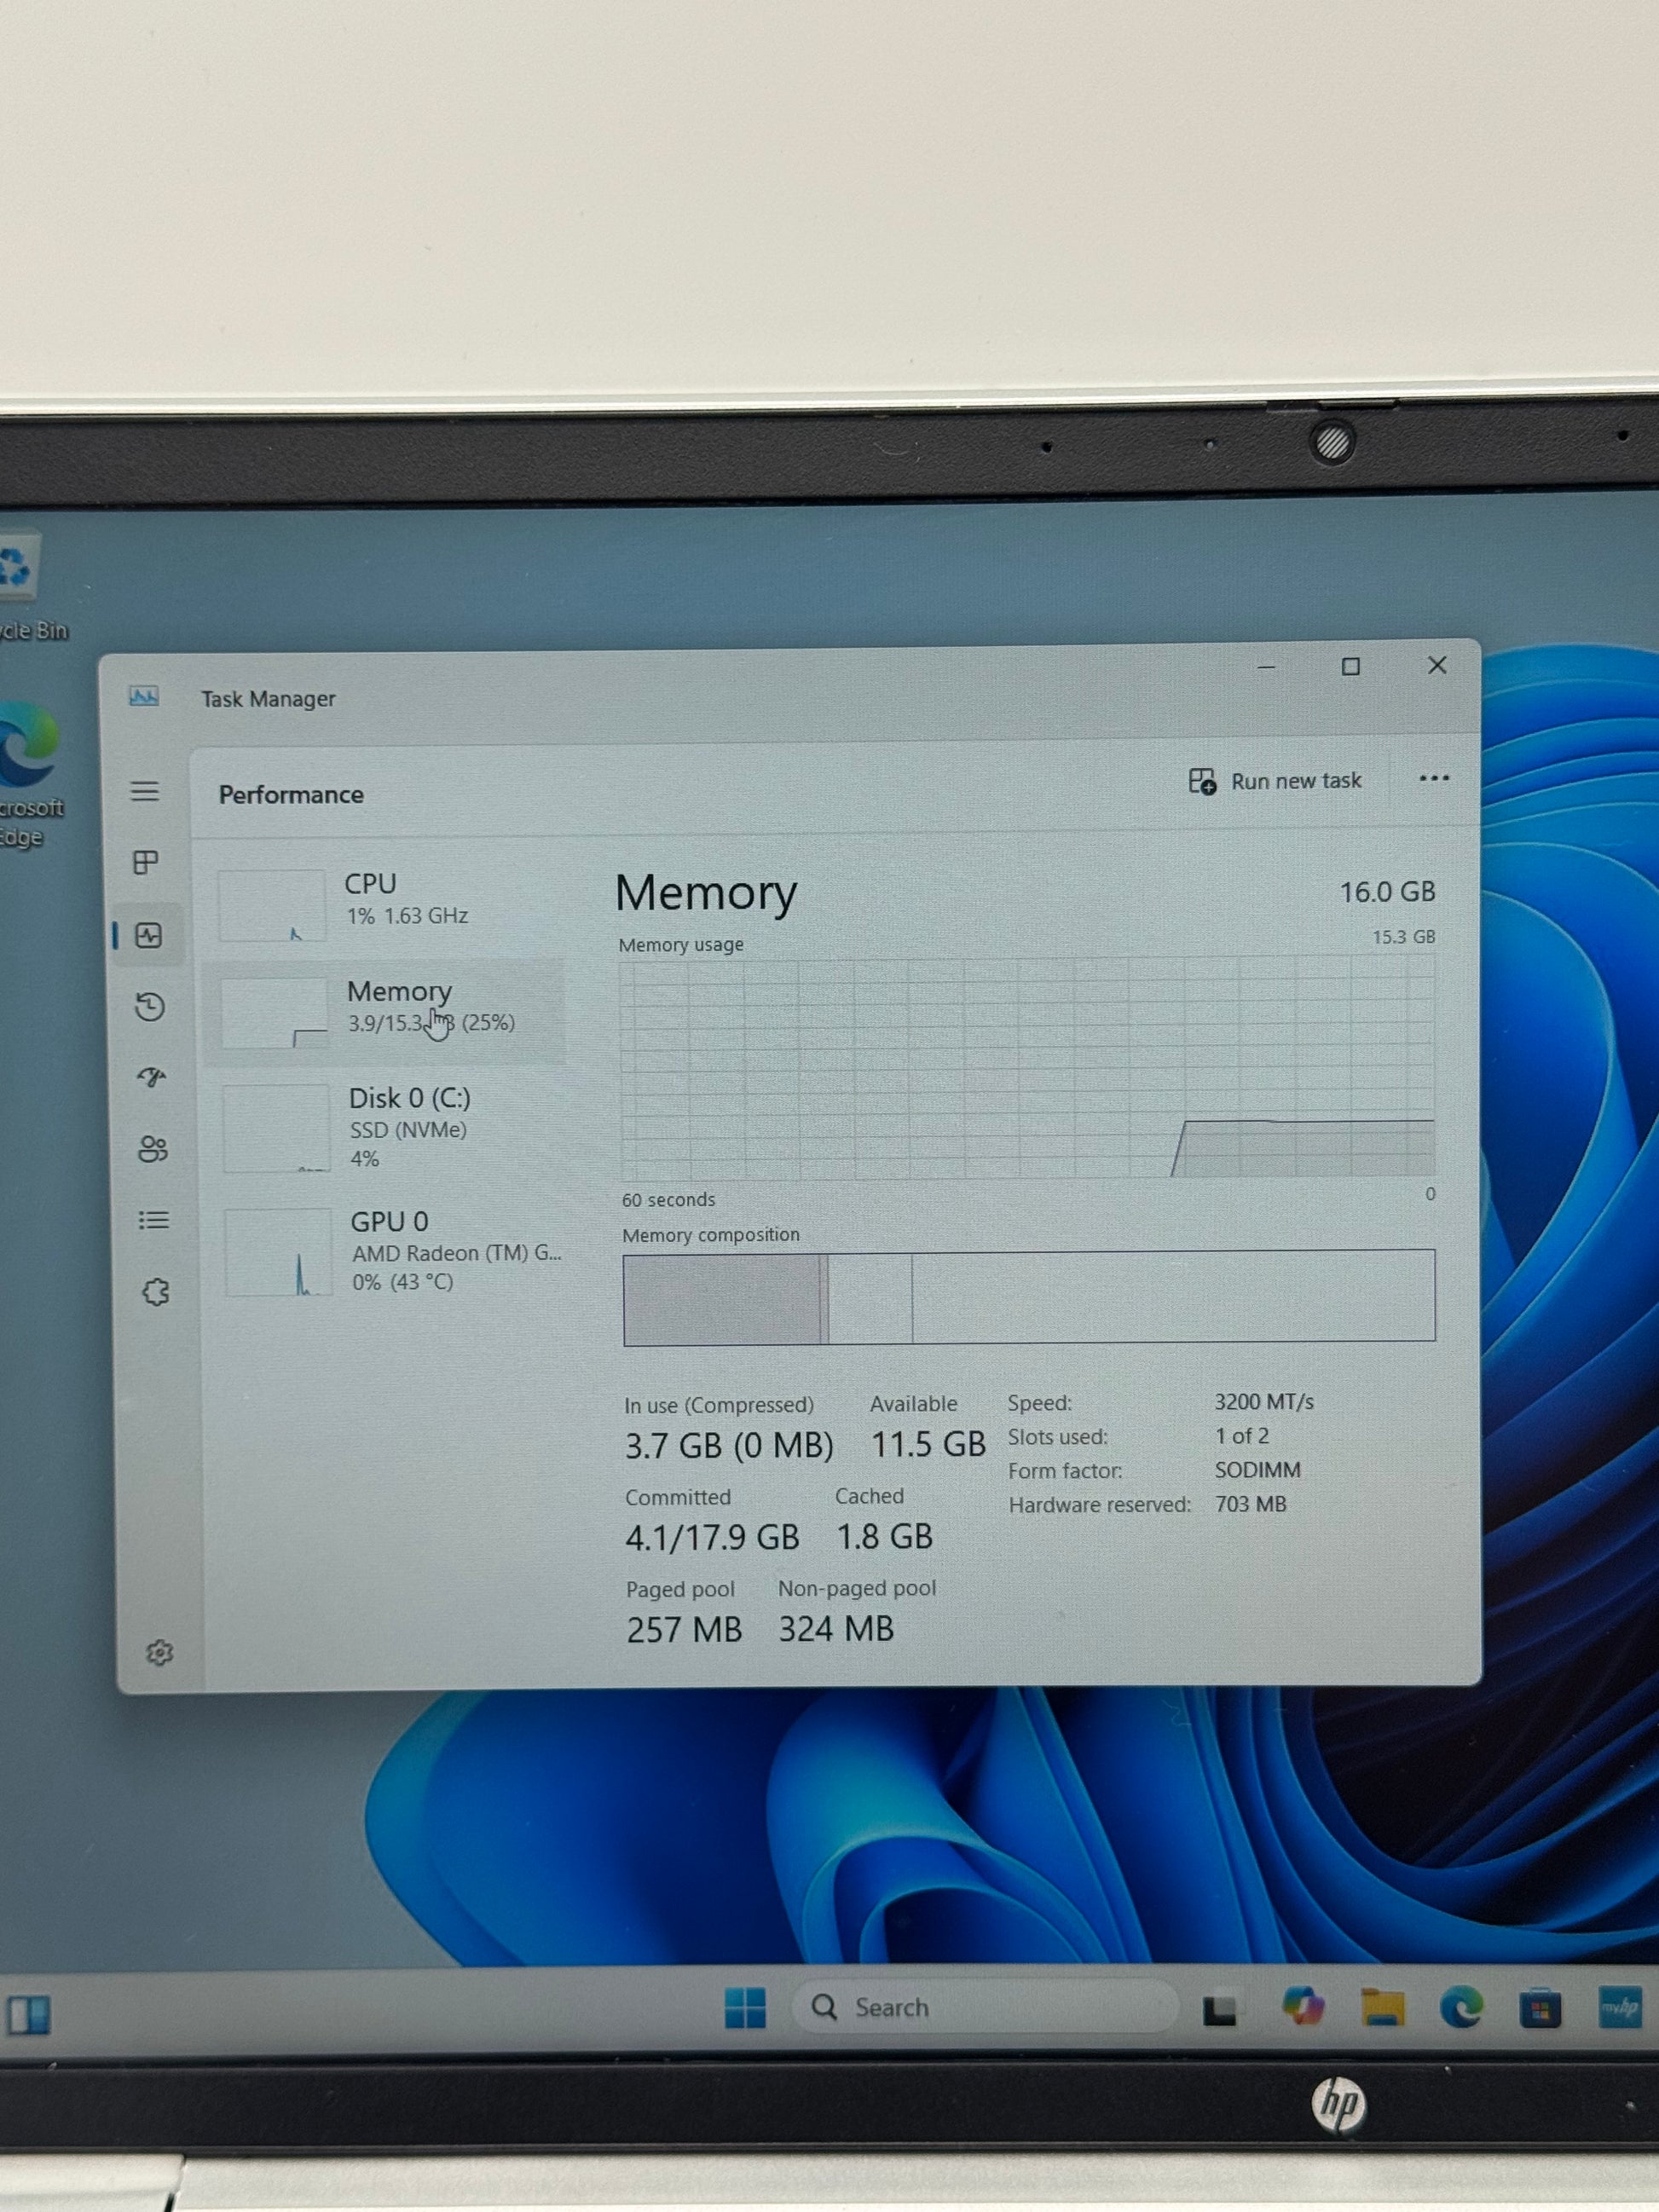Click the Run new task button
This screenshot has height=2212, width=1659.
coord(1275,781)
